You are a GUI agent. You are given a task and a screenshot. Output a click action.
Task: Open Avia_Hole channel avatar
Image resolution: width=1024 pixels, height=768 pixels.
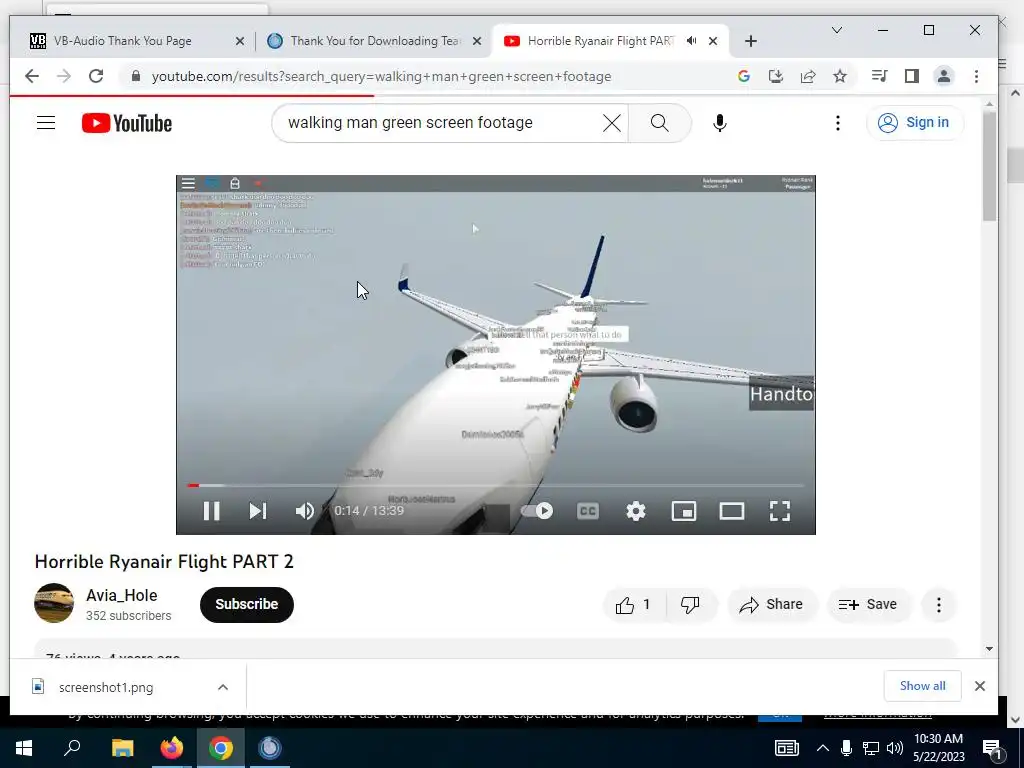[x=54, y=603]
